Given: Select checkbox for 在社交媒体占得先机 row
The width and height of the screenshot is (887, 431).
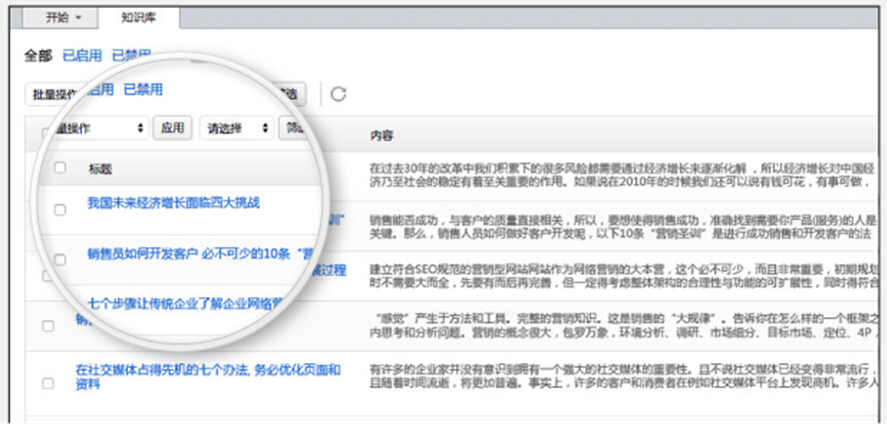Looking at the screenshot, I should point(48,383).
